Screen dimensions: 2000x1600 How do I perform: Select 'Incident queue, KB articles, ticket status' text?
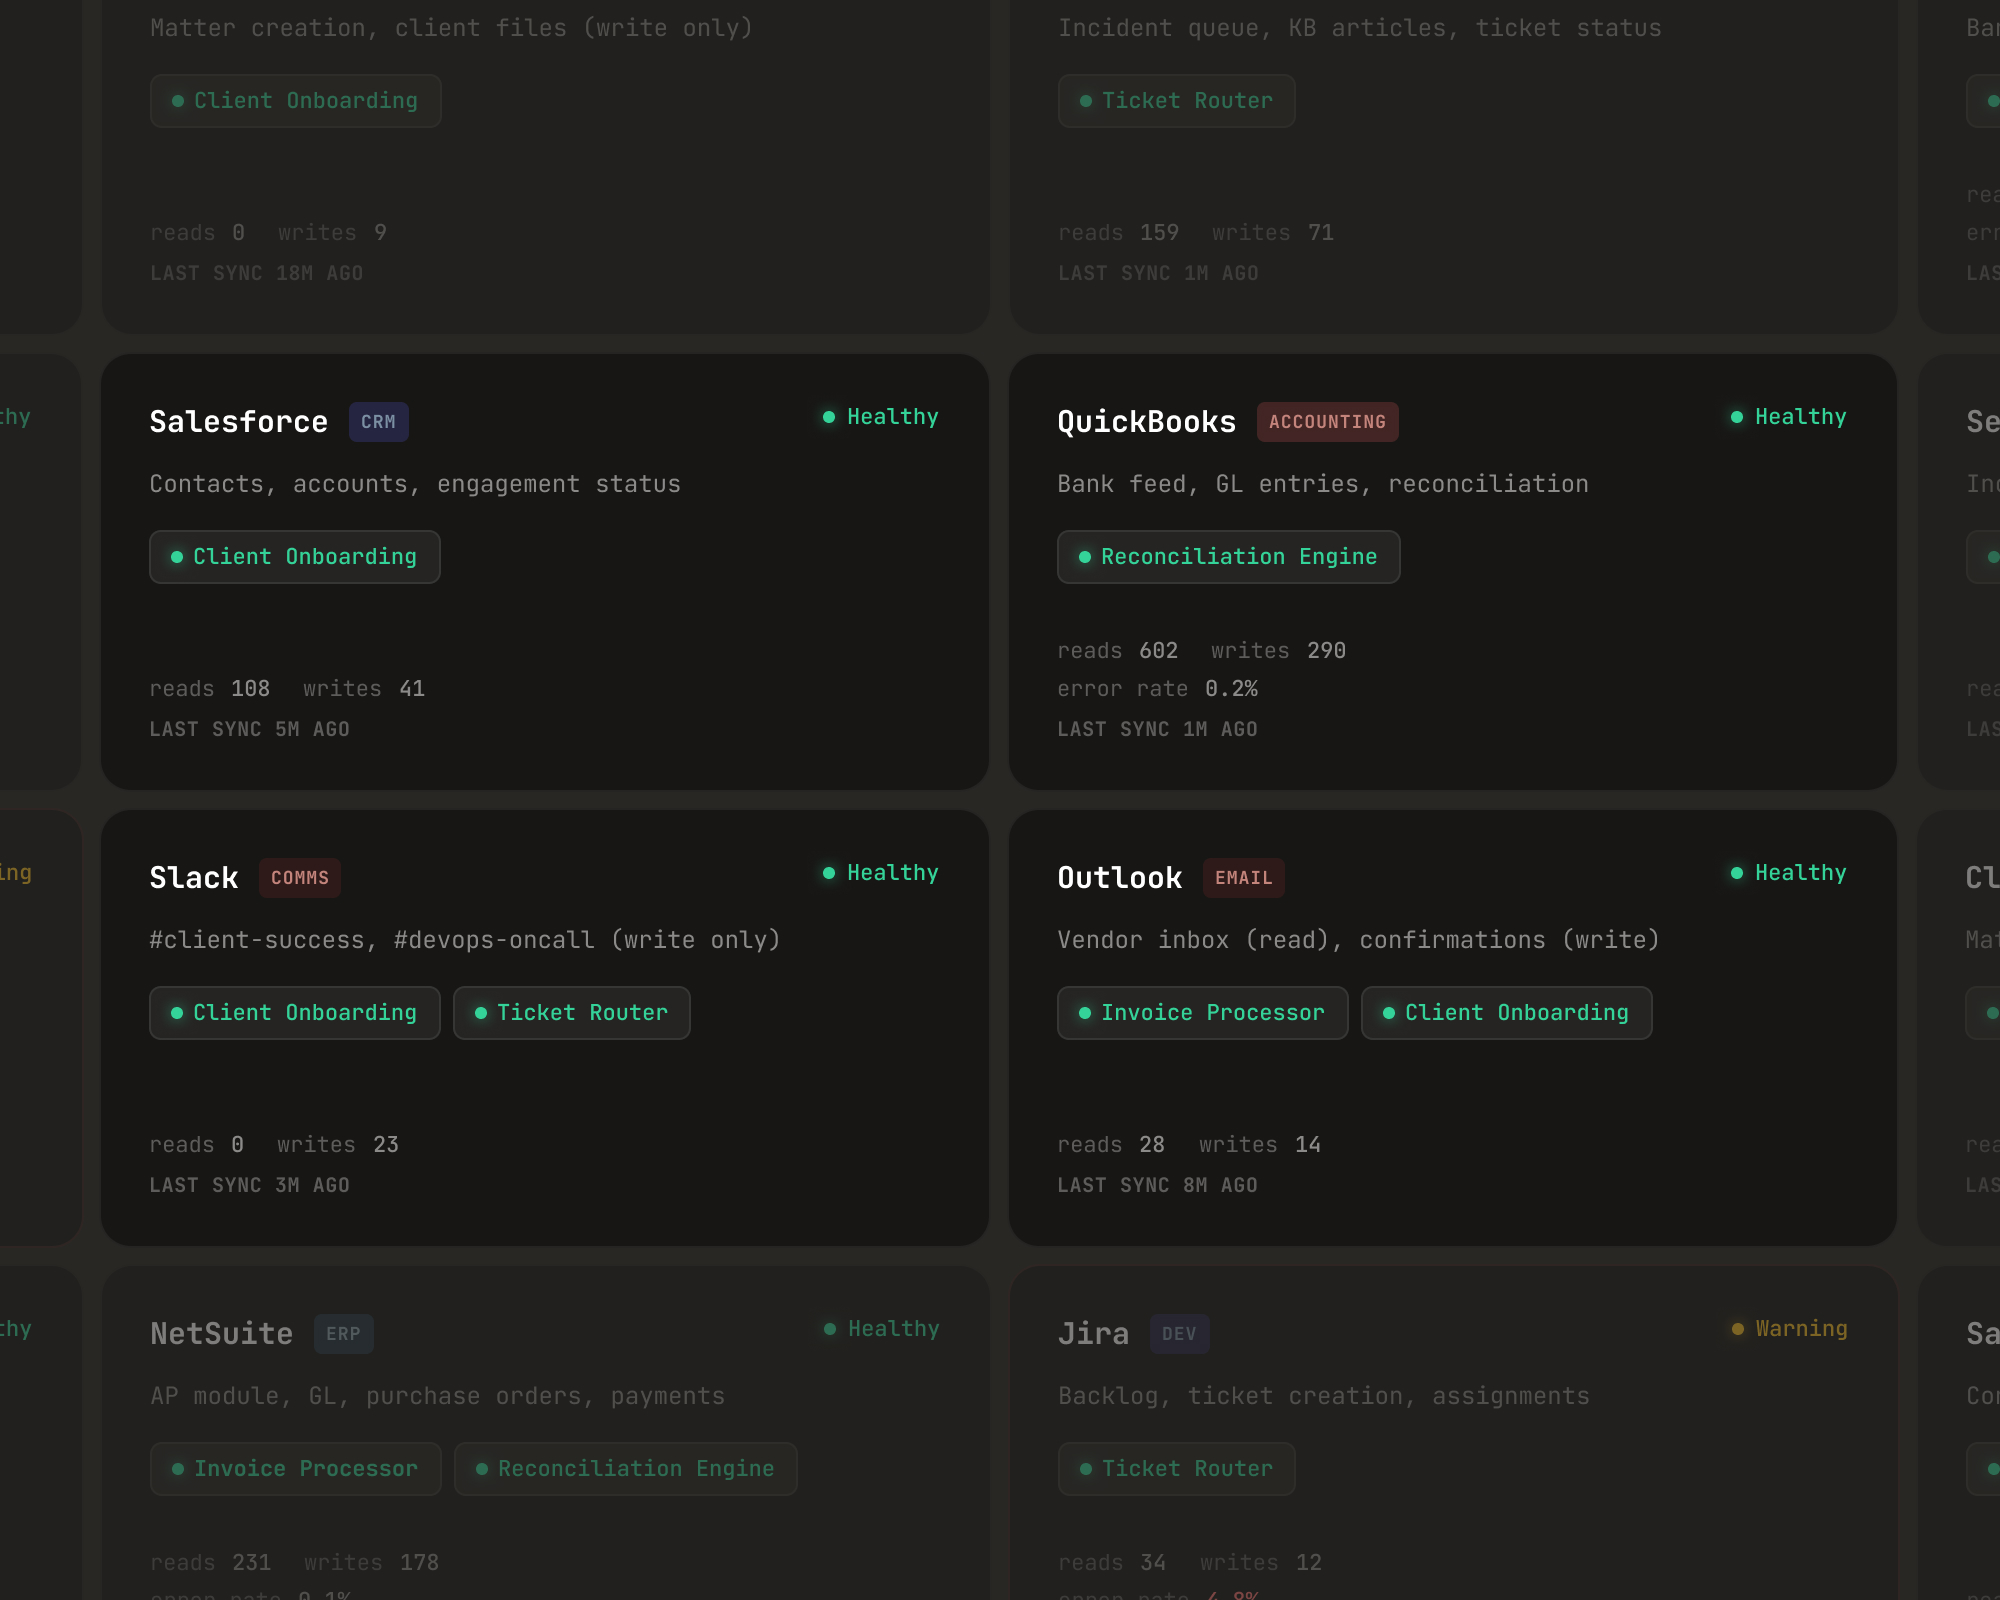tap(1360, 28)
